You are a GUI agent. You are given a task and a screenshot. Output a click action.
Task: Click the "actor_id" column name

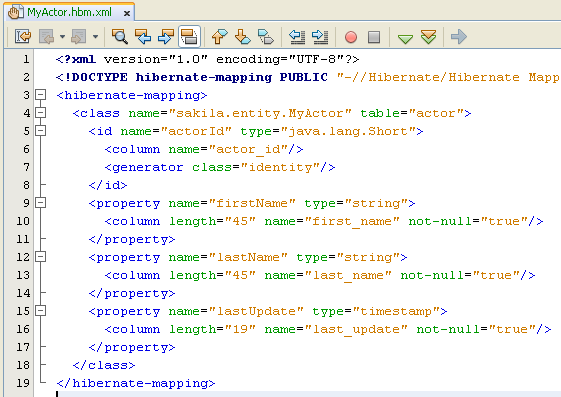click(248, 149)
